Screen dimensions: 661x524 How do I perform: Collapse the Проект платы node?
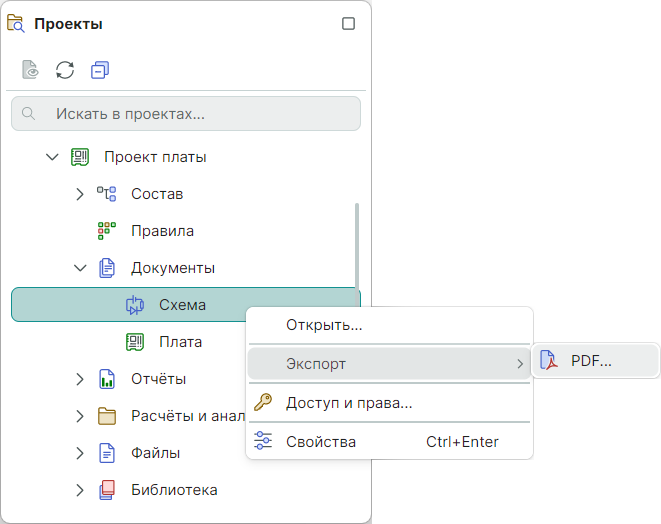coord(53,157)
